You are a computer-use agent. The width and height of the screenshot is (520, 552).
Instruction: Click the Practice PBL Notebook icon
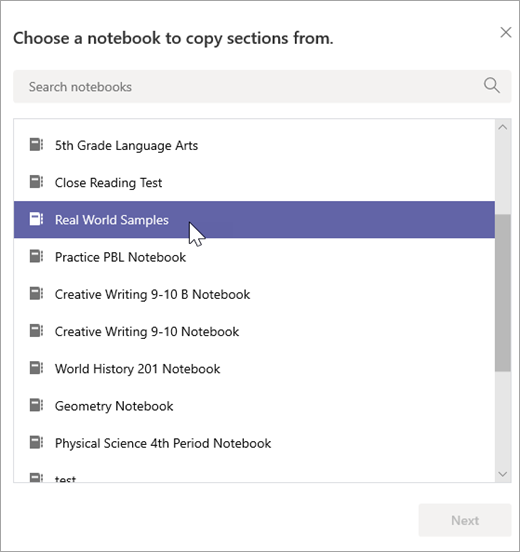point(36,256)
